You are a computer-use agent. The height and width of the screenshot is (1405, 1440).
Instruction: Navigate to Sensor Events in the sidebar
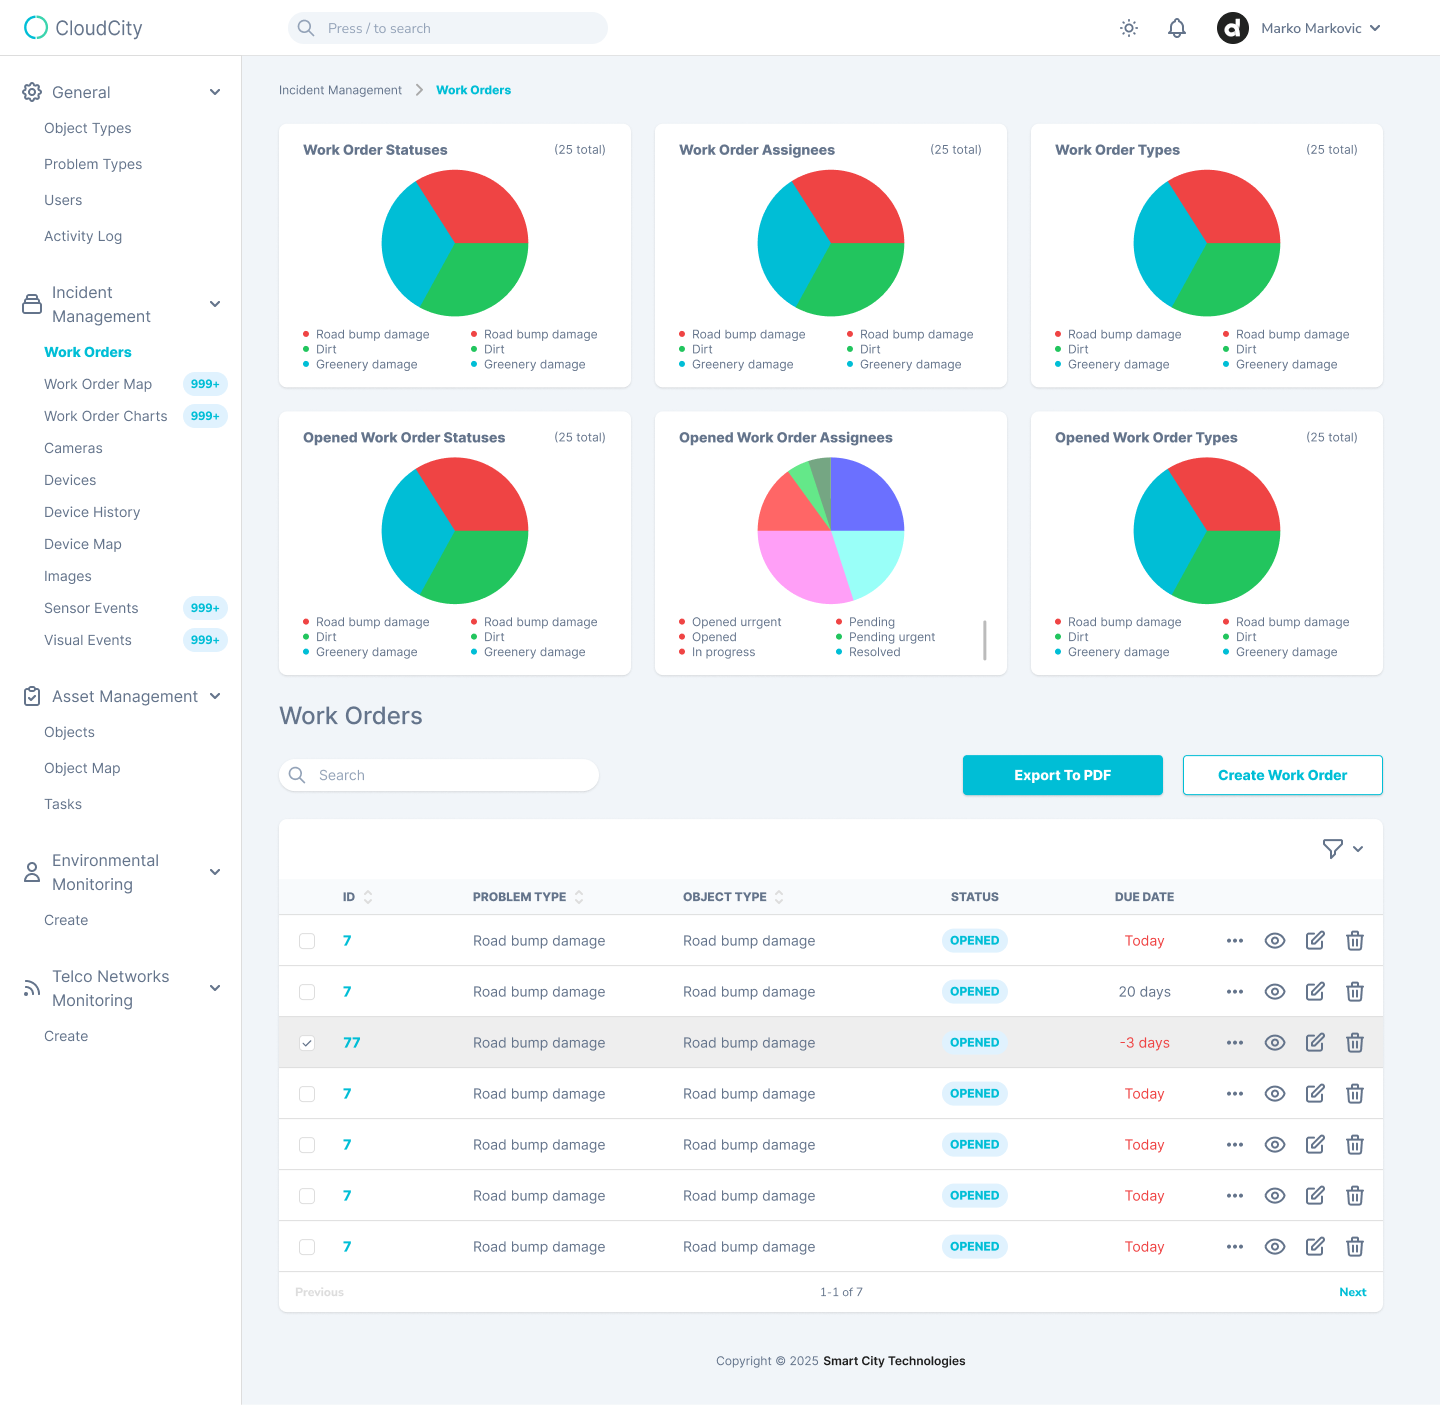tap(91, 608)
